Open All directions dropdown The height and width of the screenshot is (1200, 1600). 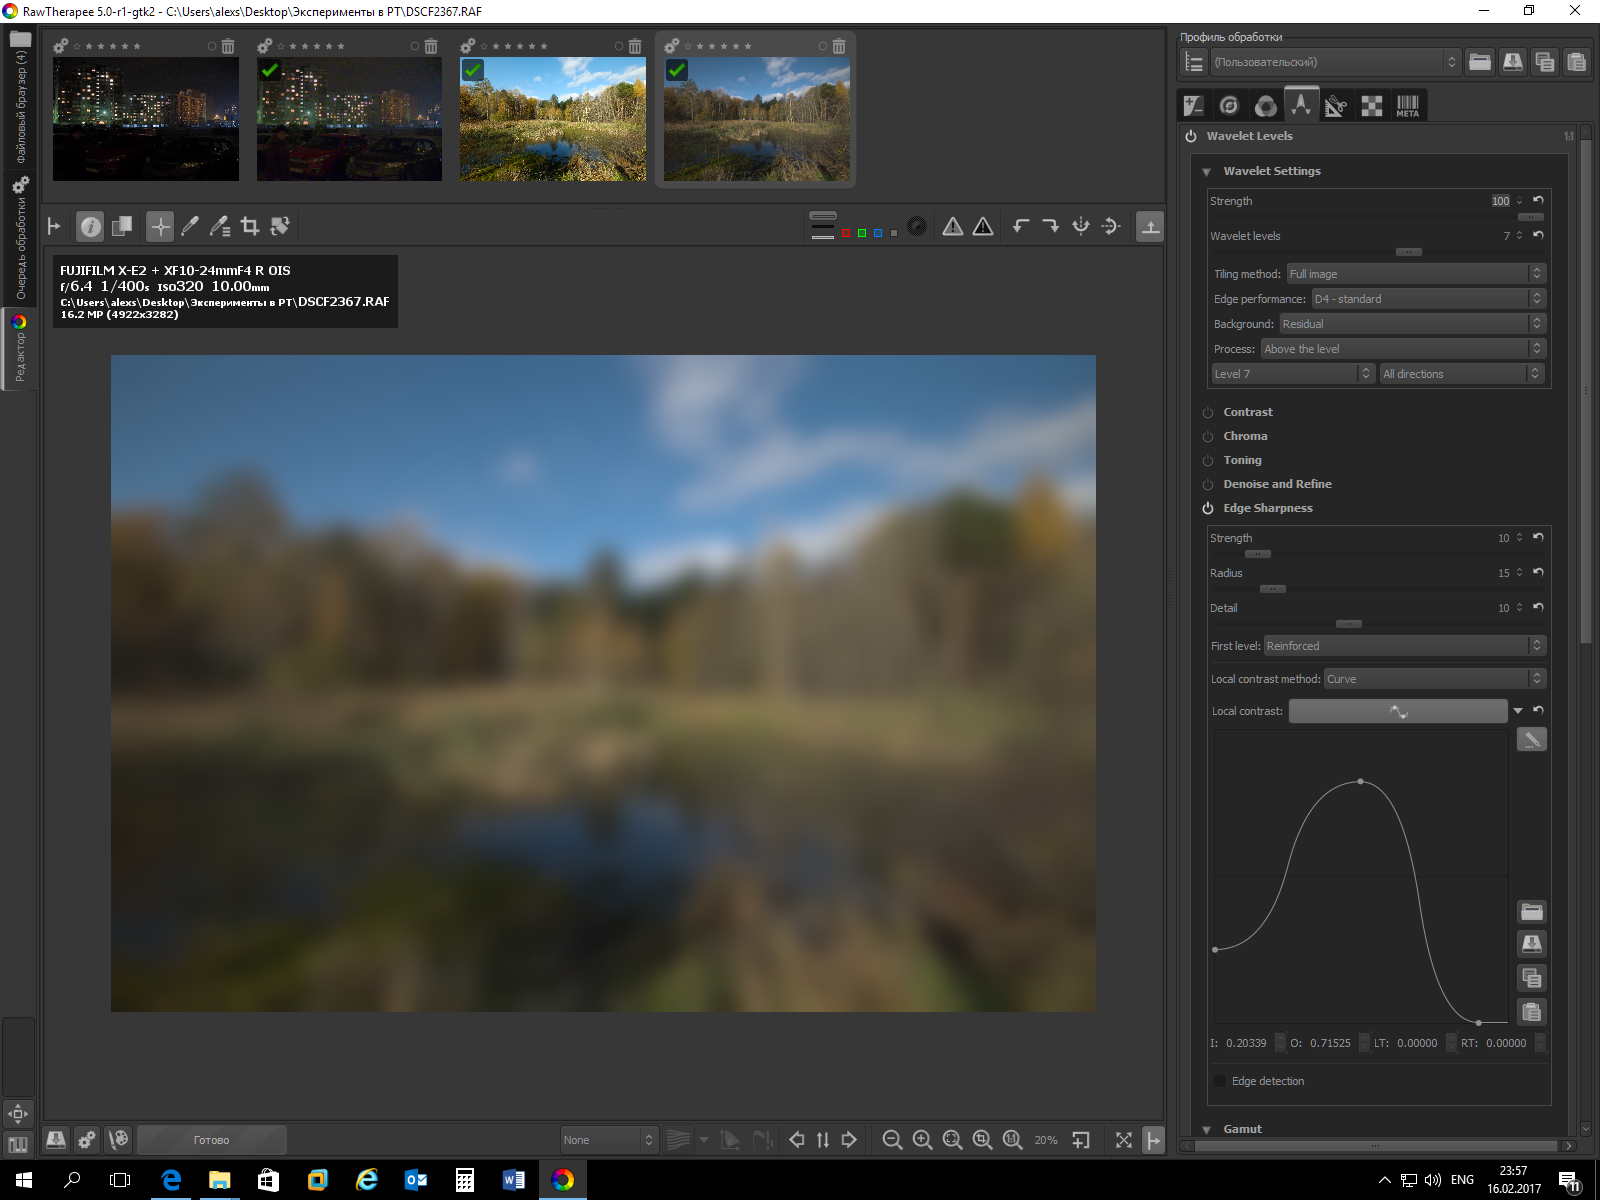click(x=1462, y=374)
